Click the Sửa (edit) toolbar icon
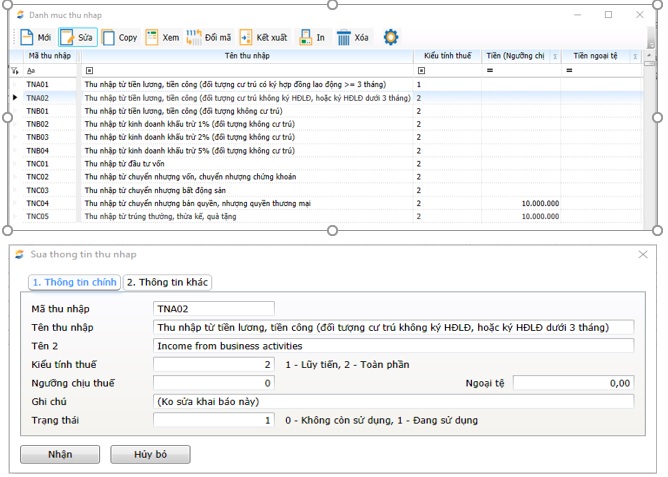668x477 pixels. coord(67,38)
